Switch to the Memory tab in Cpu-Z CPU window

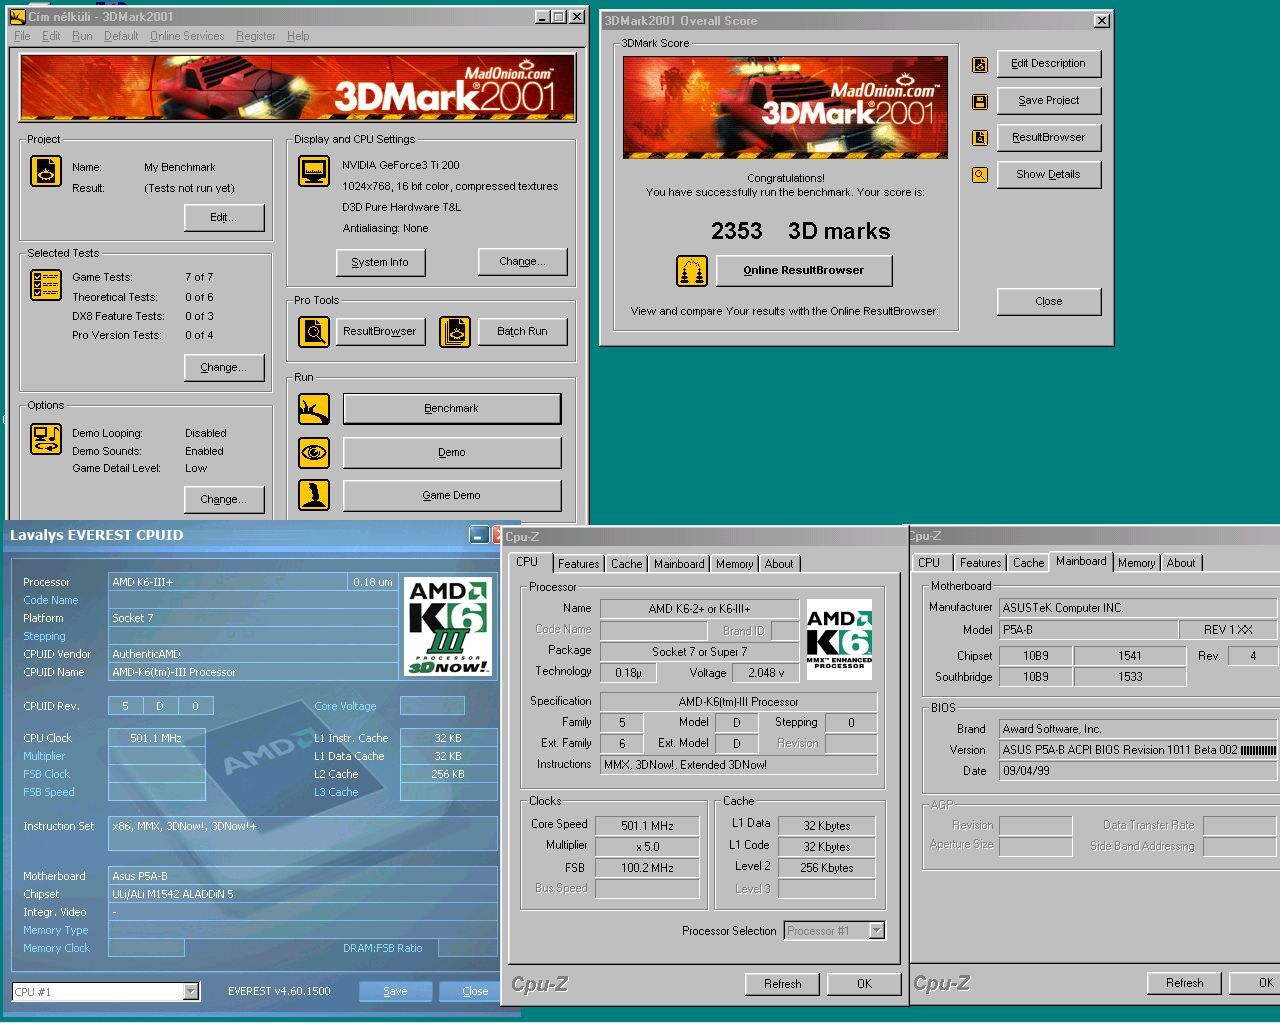(x=734, y=564)
